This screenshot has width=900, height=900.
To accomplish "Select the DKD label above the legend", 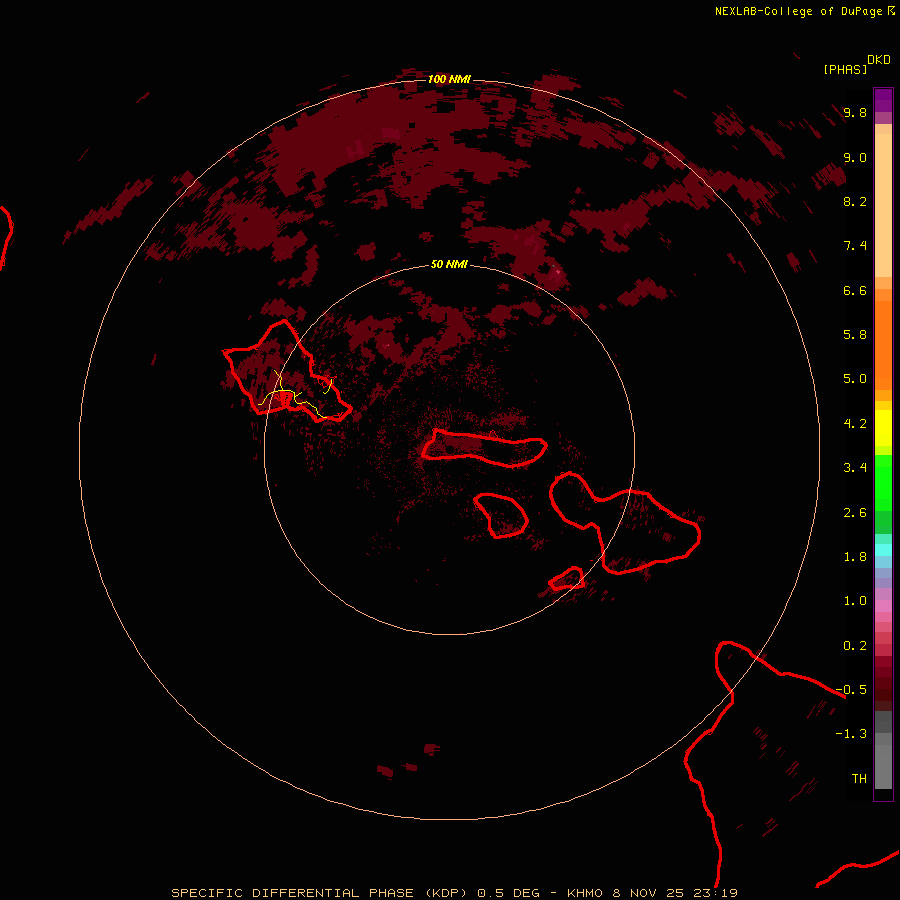I will (879, 60).
